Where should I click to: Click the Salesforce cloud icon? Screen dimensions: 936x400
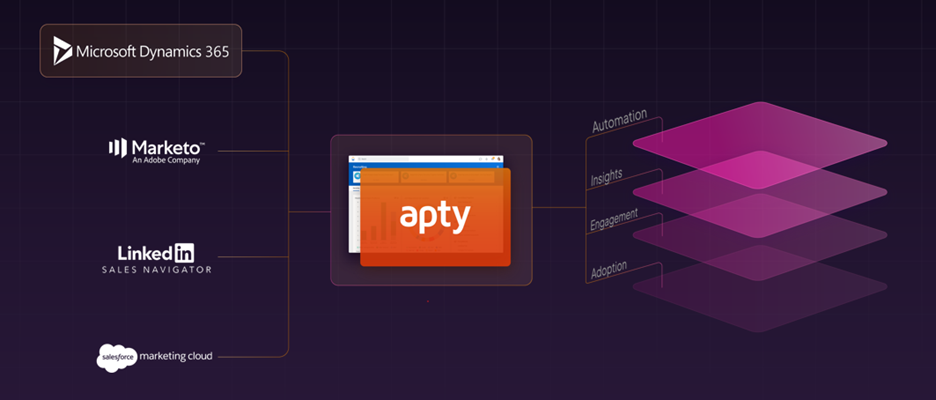tap(117, 355)
